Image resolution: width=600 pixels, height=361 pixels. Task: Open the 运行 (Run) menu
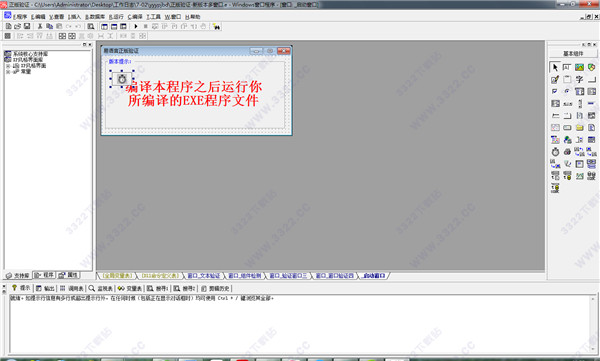pyautogui.click(x=116, y=17)
